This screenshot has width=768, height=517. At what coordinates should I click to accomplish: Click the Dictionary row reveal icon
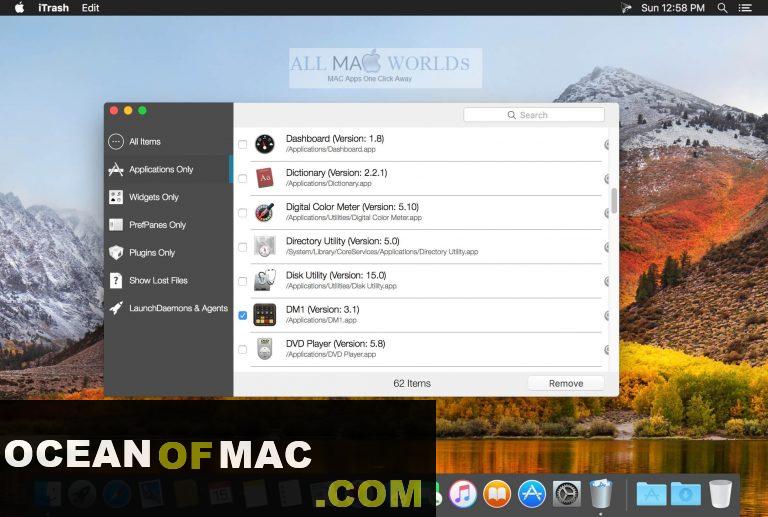pyautogui.click(x=607, y=179)
